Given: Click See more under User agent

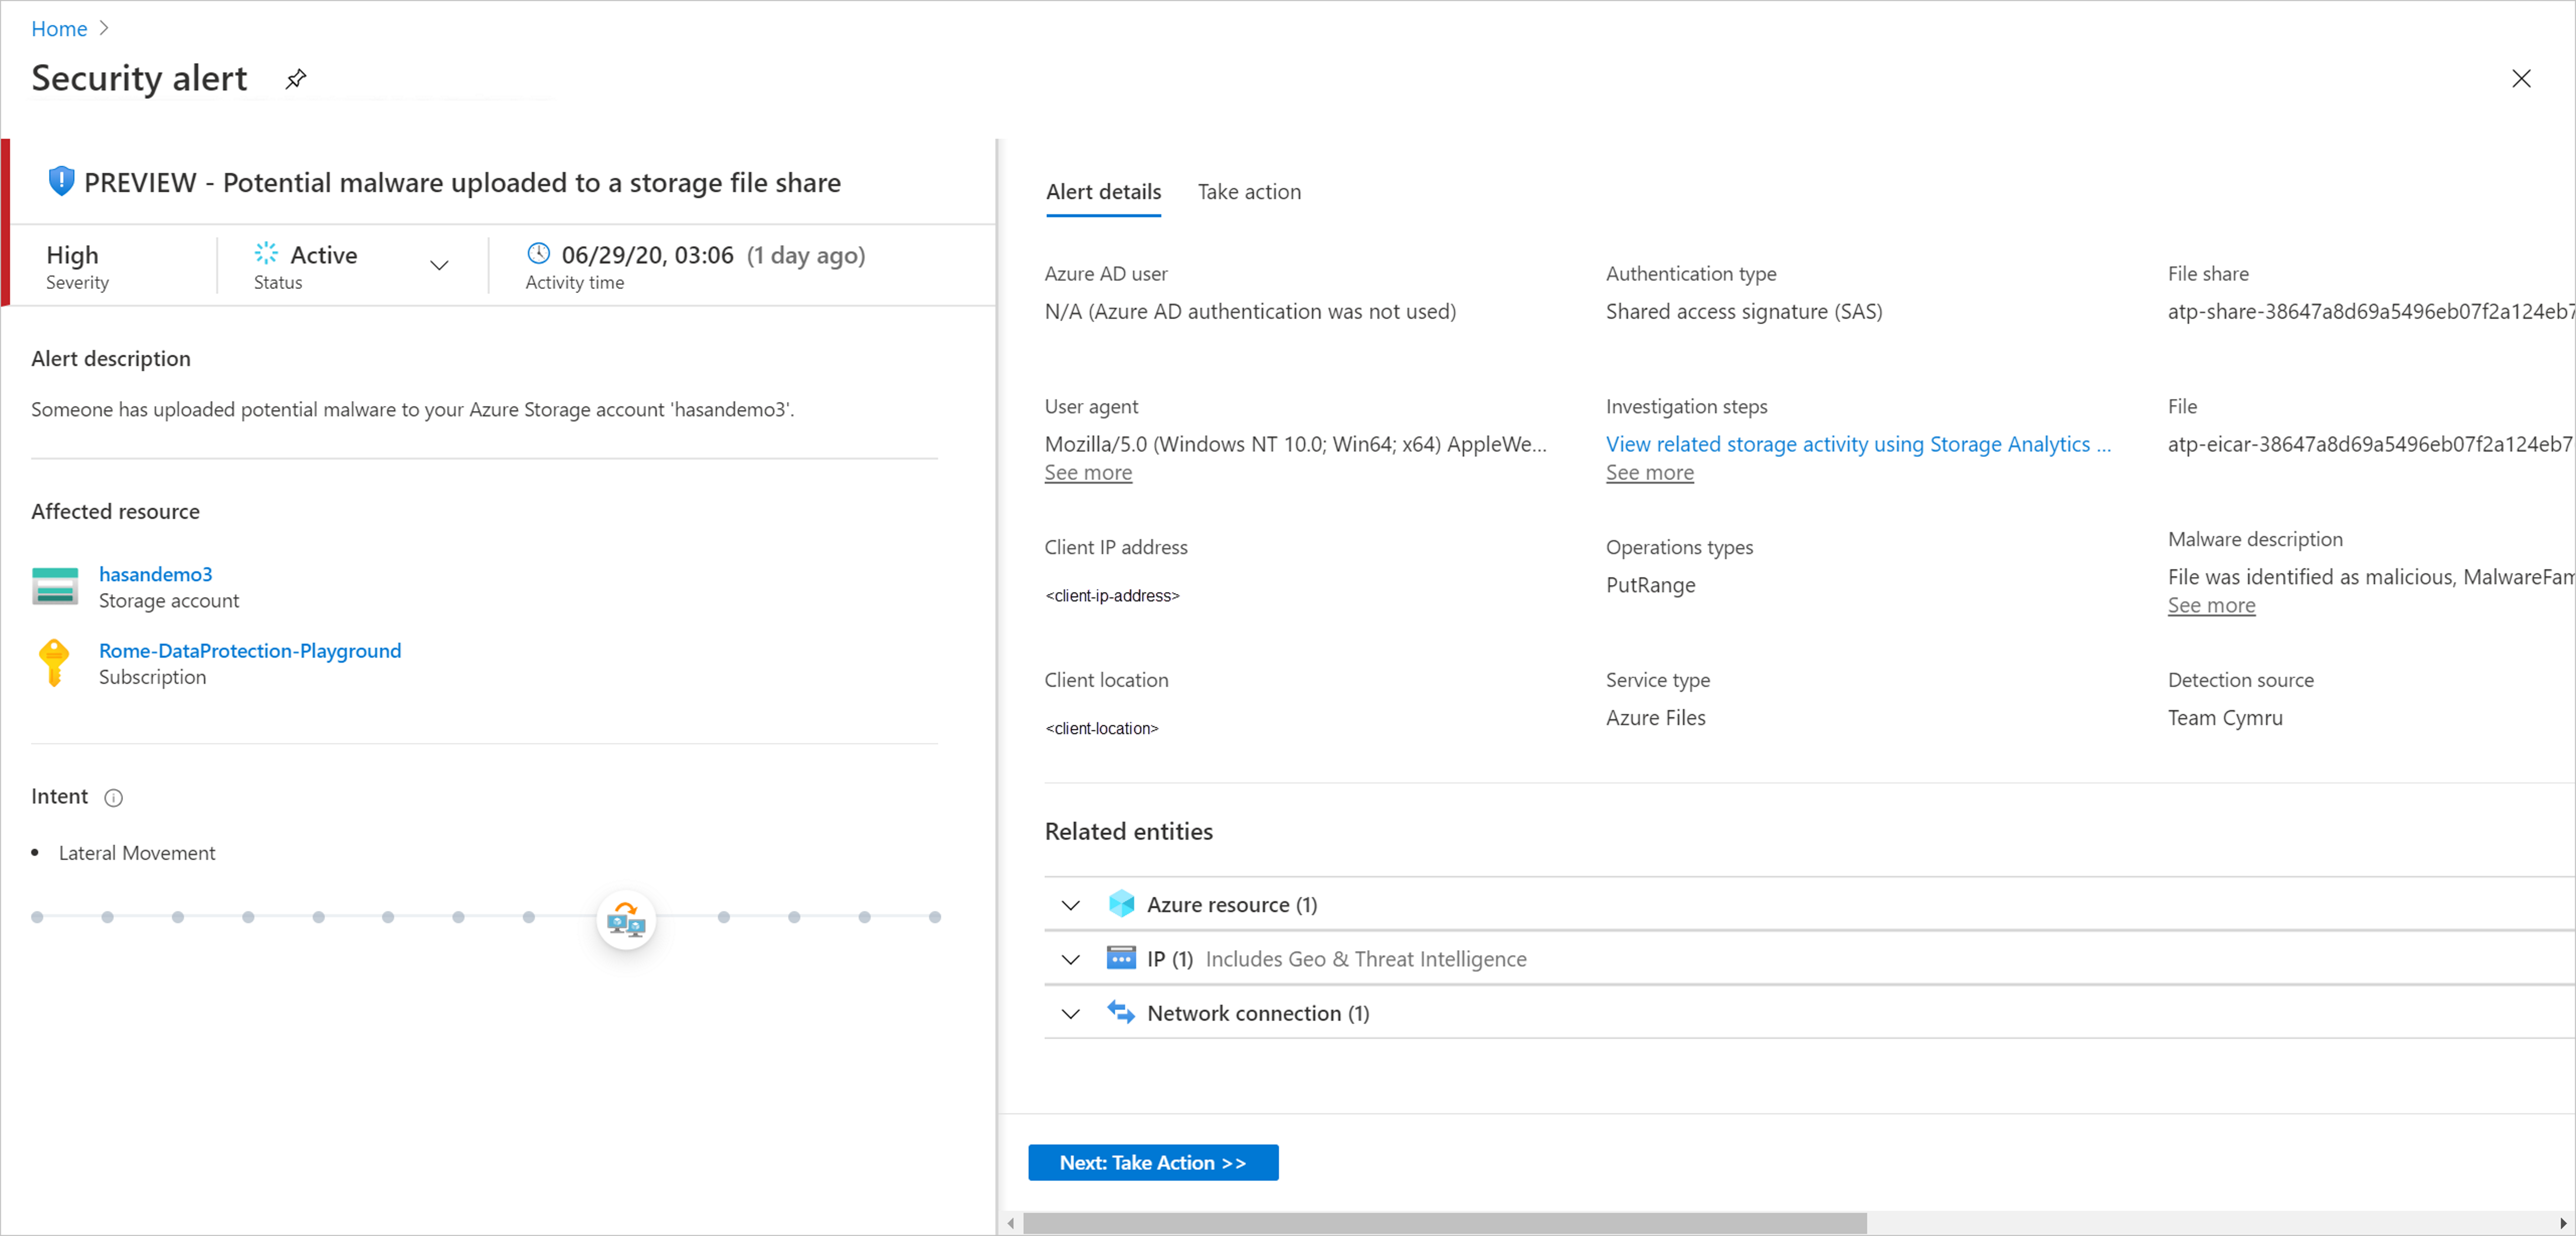Looking at the screenshot, I should pyautogui.click(x=1088, y=472).
